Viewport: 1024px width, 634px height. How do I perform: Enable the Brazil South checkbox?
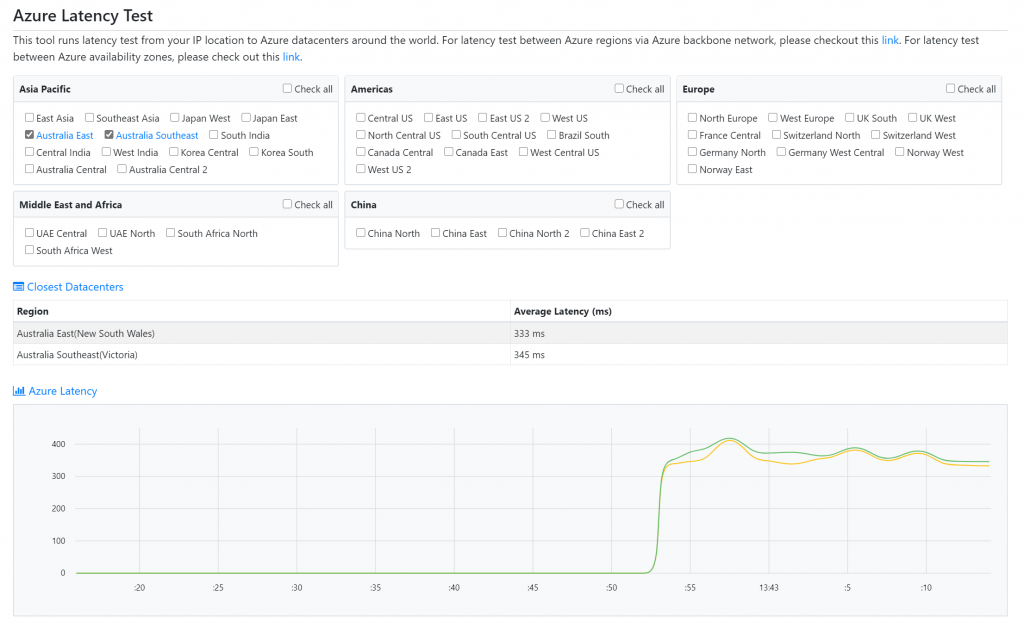pos(552,135)
